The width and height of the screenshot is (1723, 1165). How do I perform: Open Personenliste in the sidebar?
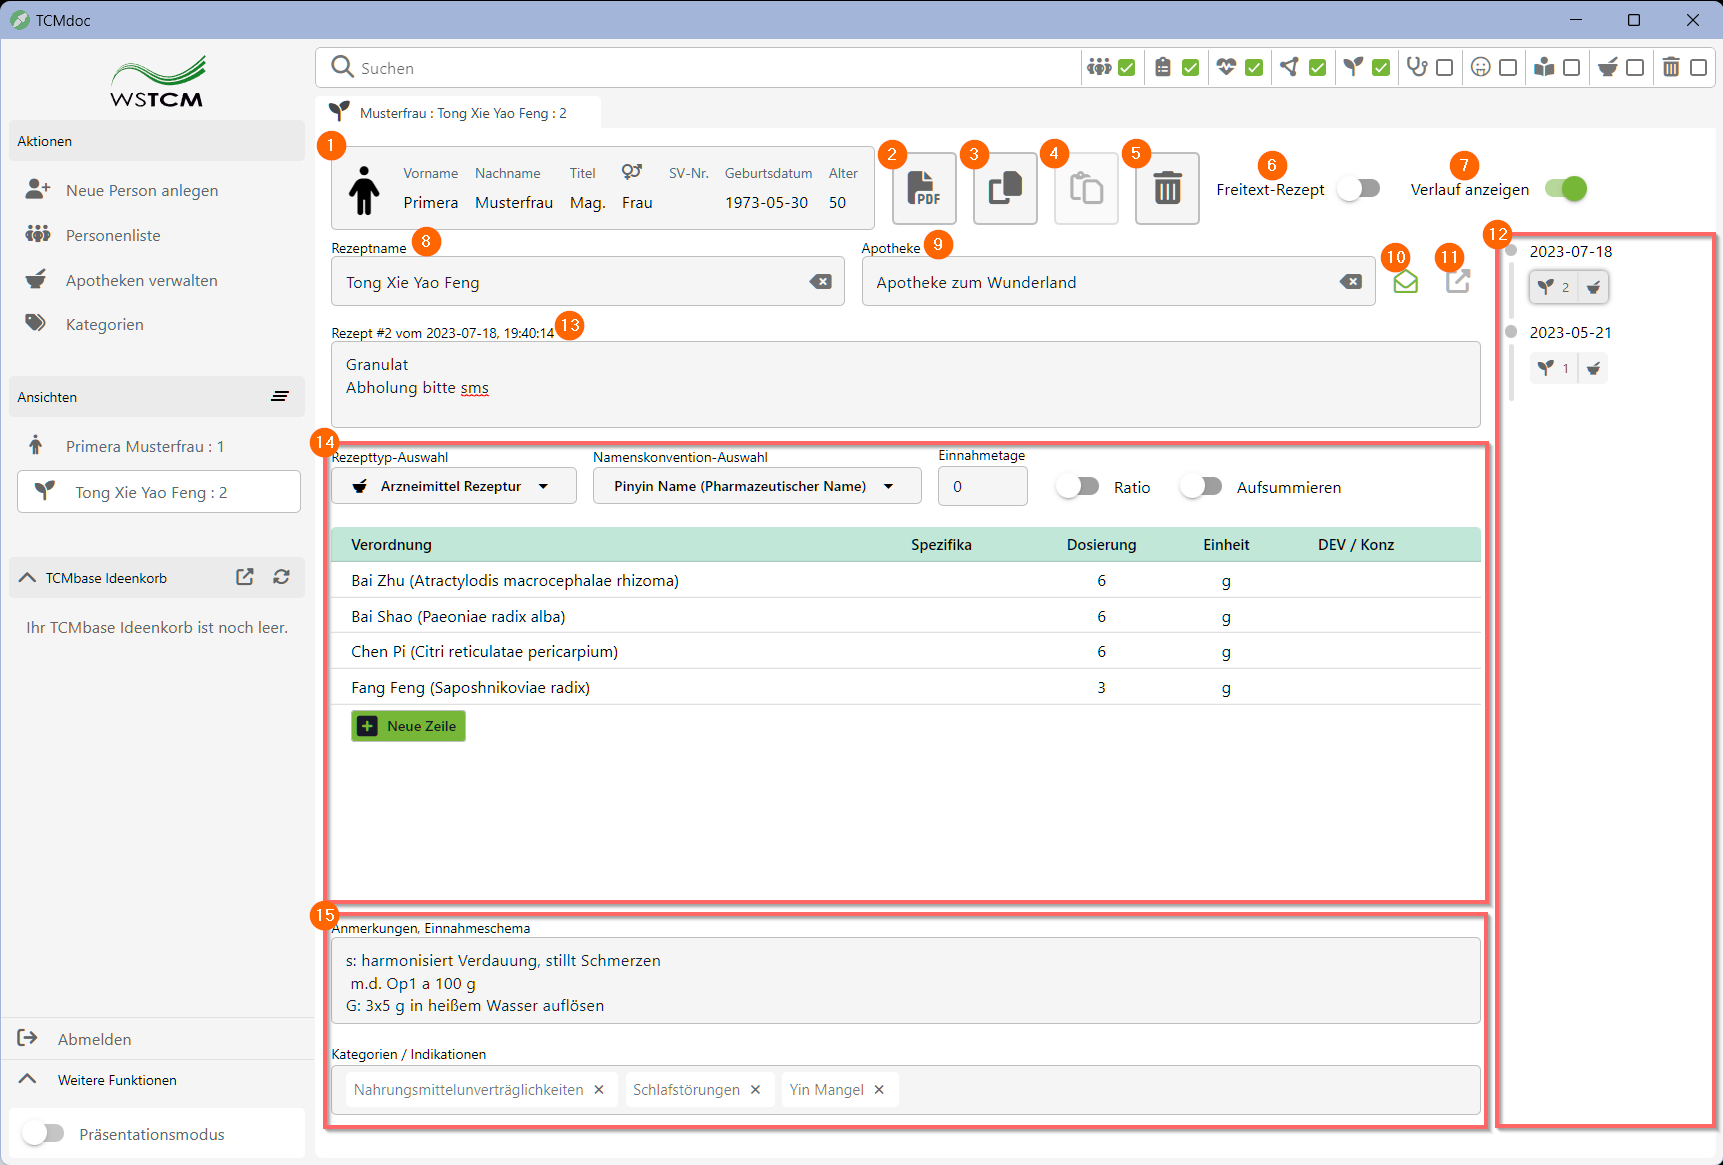pyautogui.click(x=113, y=235)
